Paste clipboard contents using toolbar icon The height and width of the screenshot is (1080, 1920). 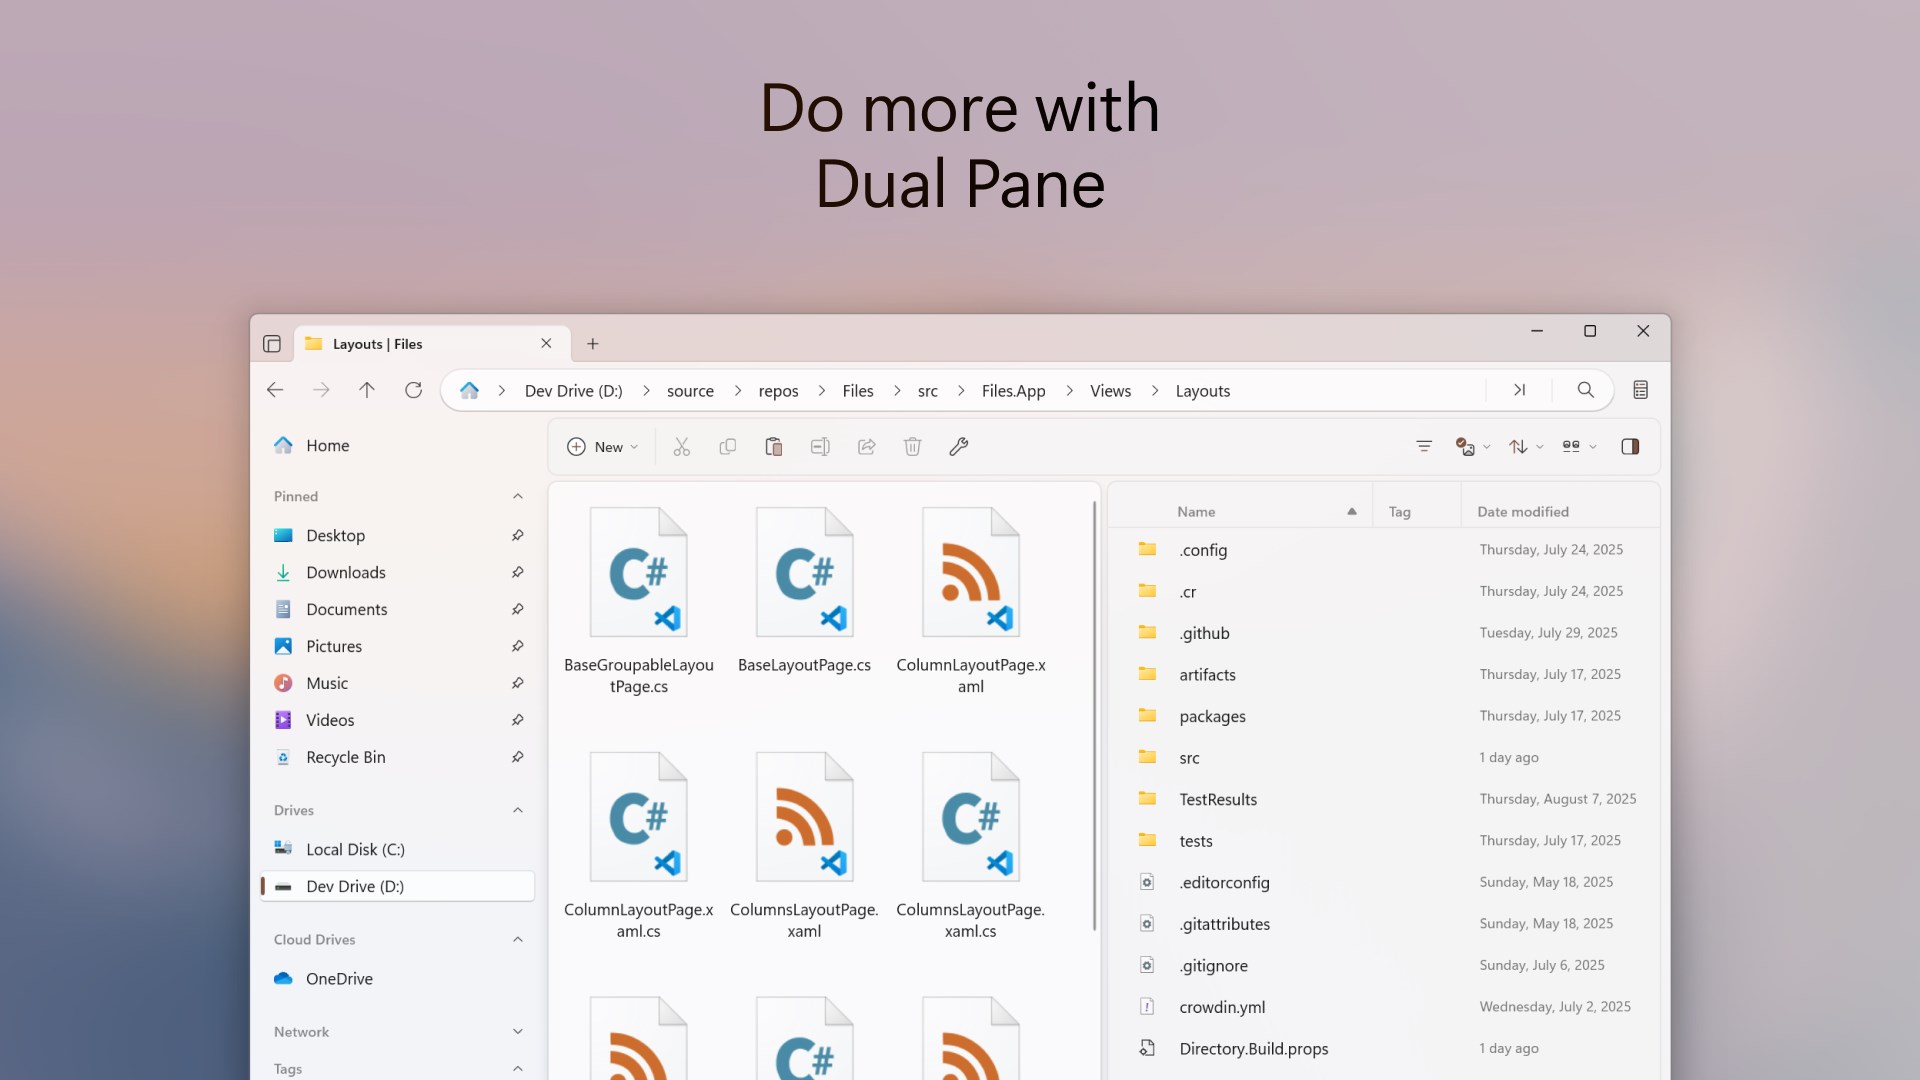click(774, 447)
